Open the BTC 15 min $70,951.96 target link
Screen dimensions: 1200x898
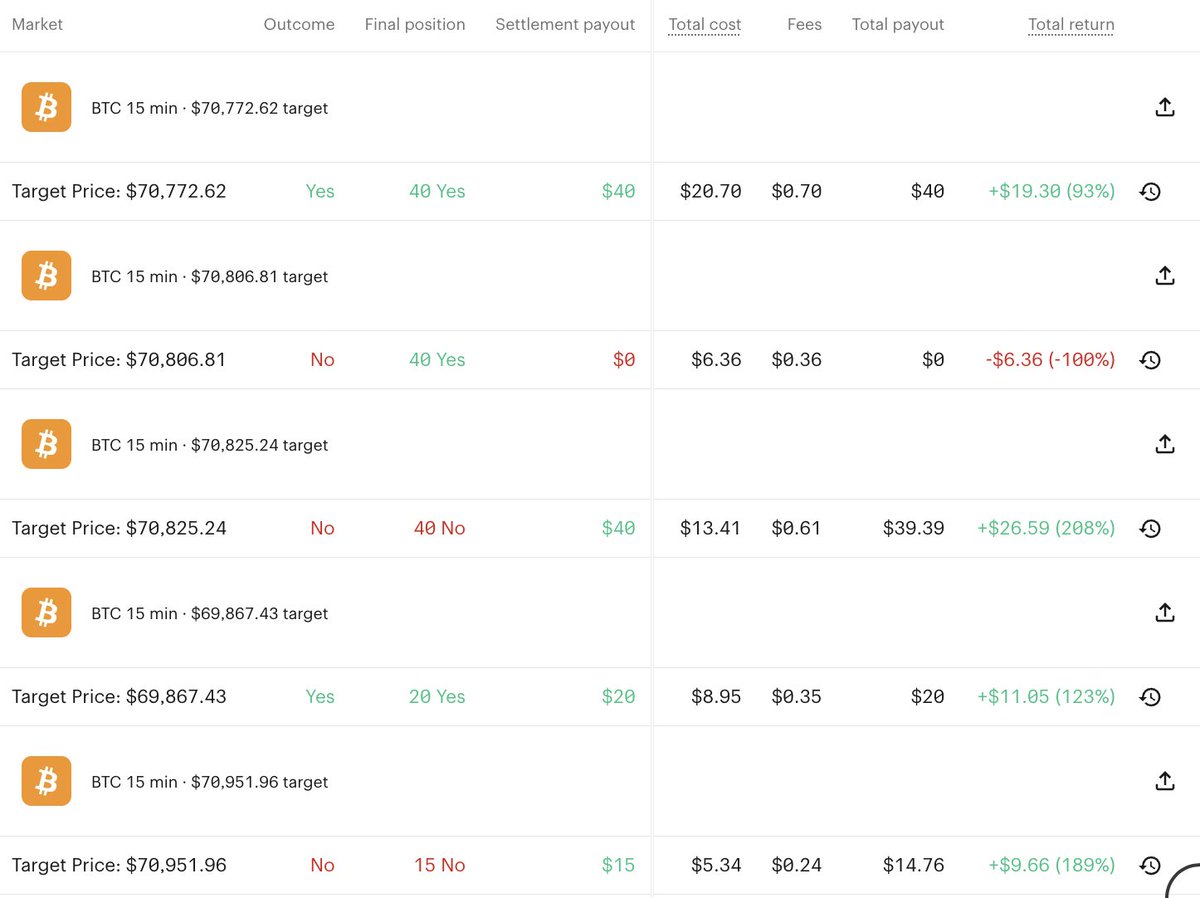click(210, 782)
